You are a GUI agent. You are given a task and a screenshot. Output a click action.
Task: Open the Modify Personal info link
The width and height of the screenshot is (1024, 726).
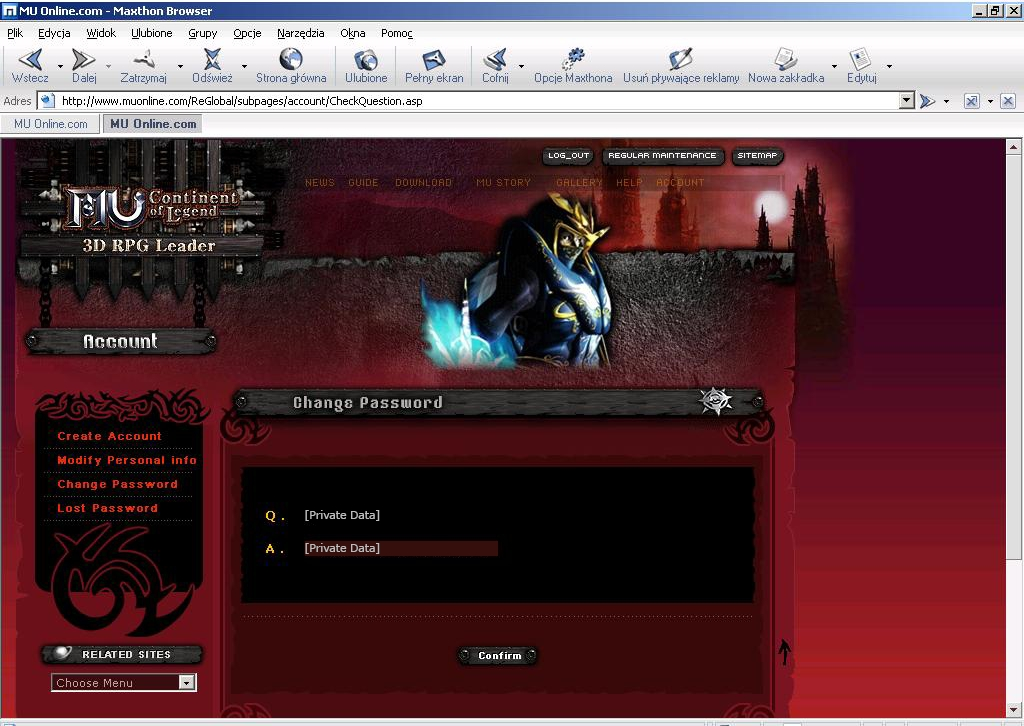[127, 460]
